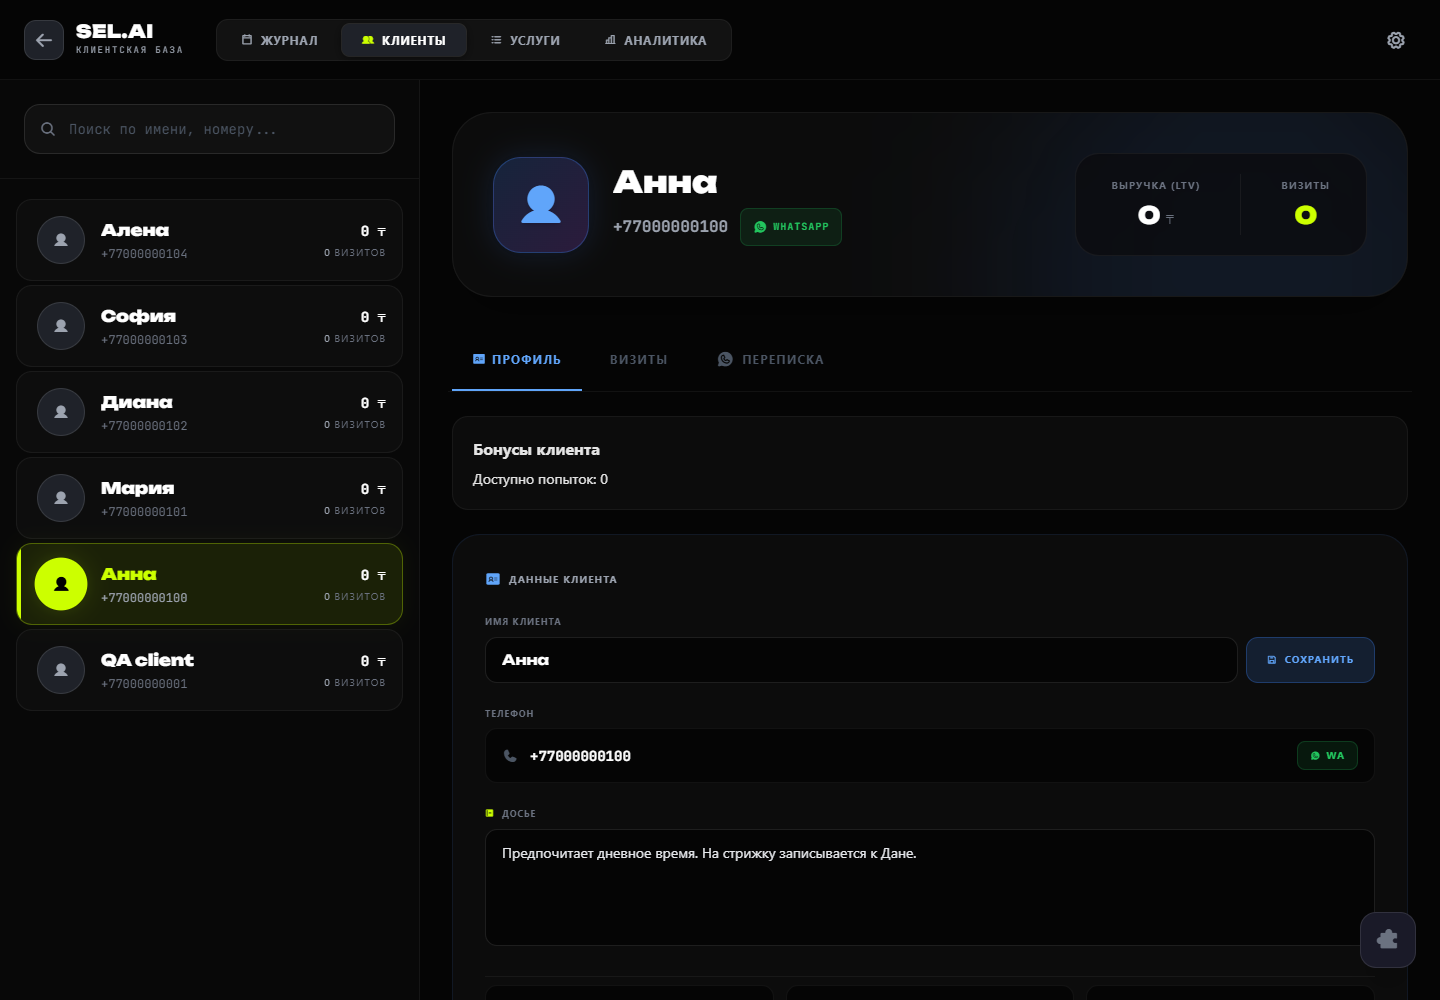Open the Переписка tab

771,360
